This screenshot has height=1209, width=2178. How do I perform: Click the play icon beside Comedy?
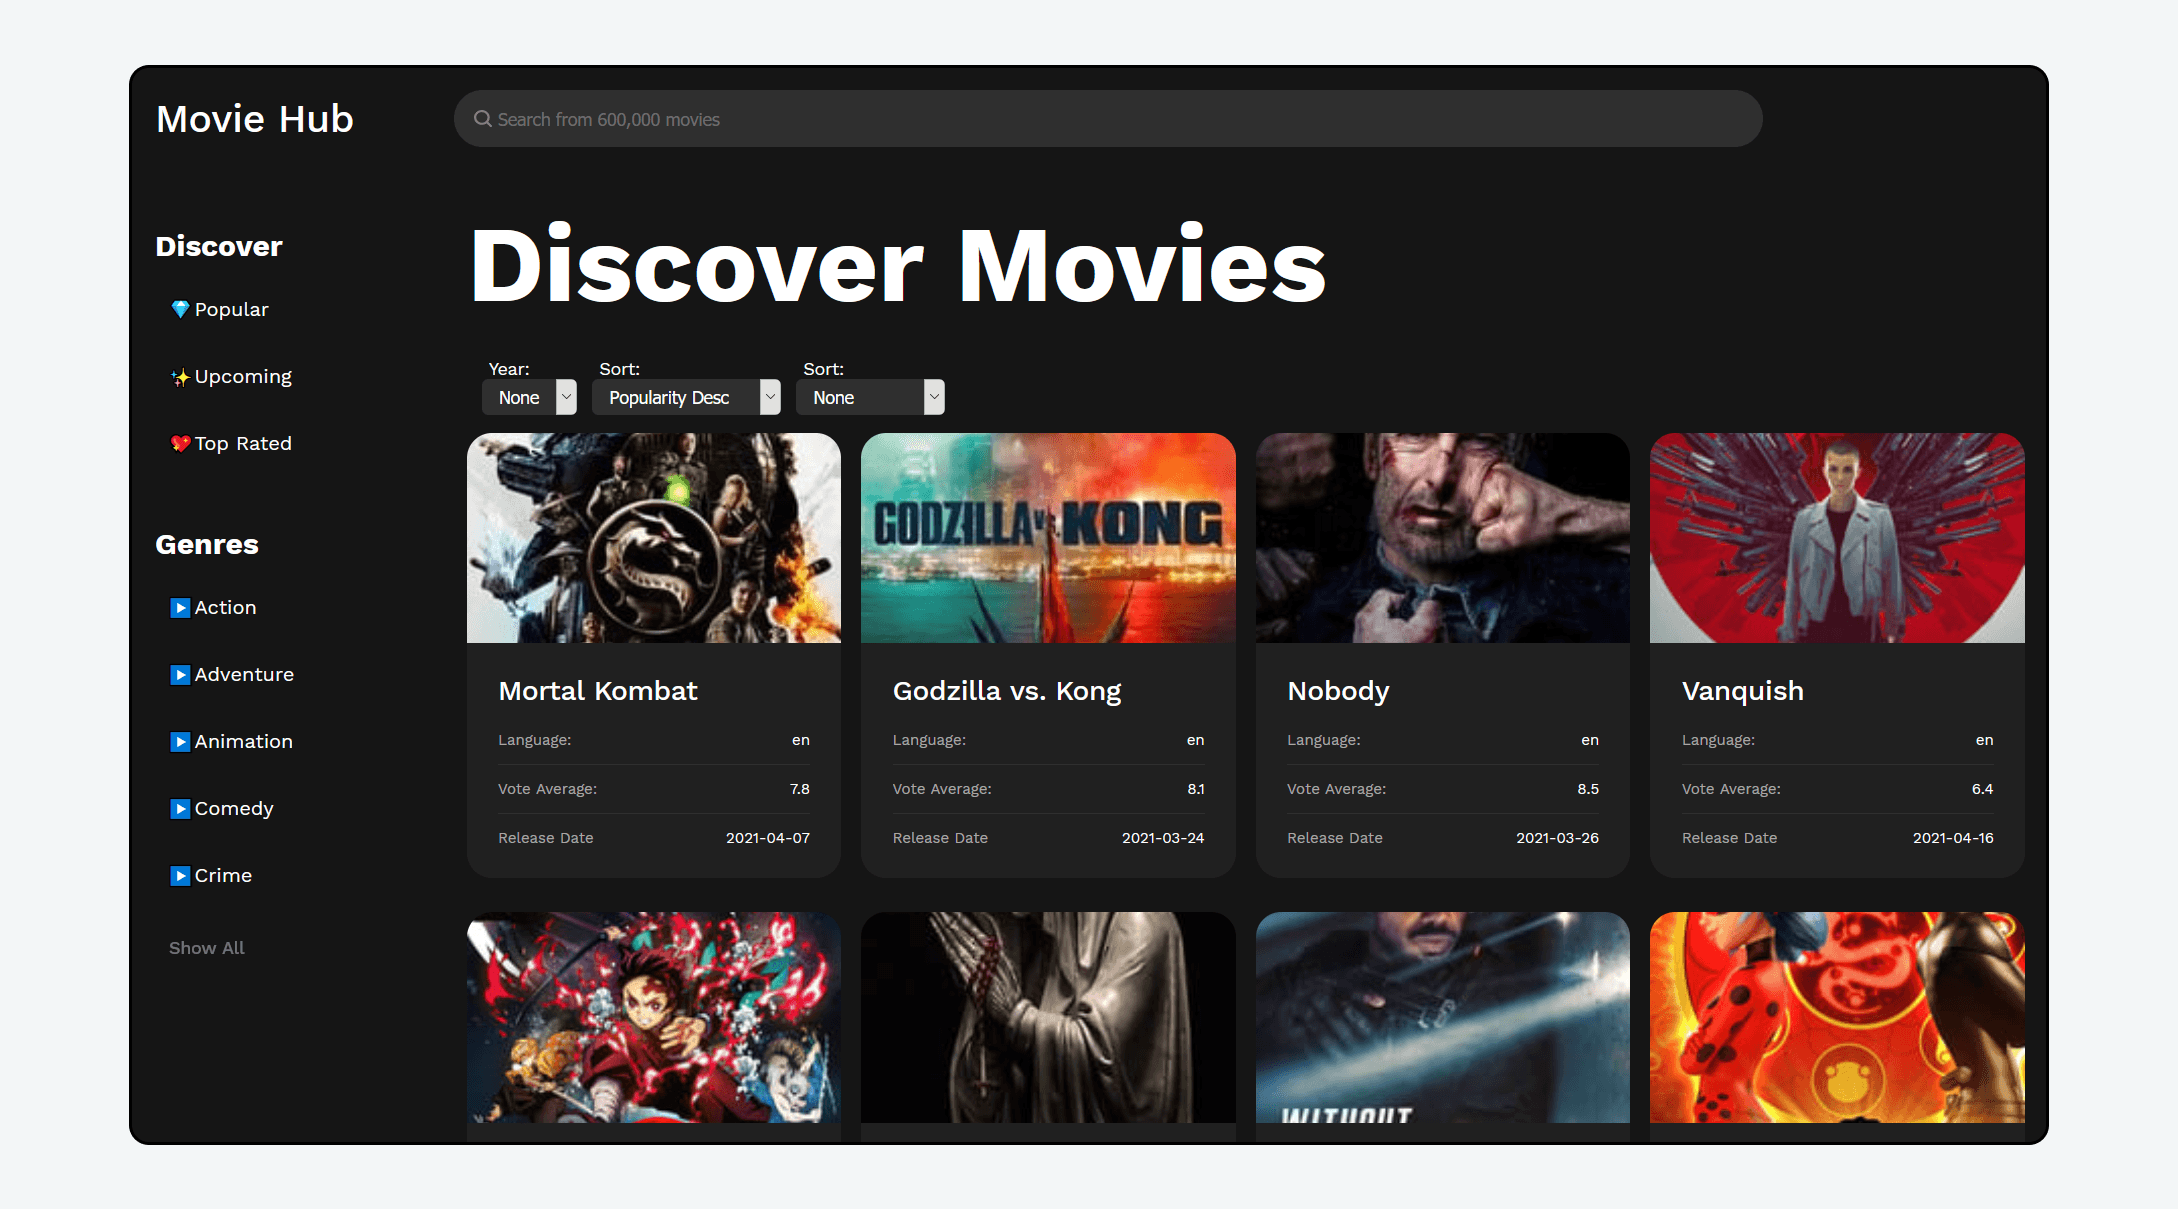(x=180, y=809)
